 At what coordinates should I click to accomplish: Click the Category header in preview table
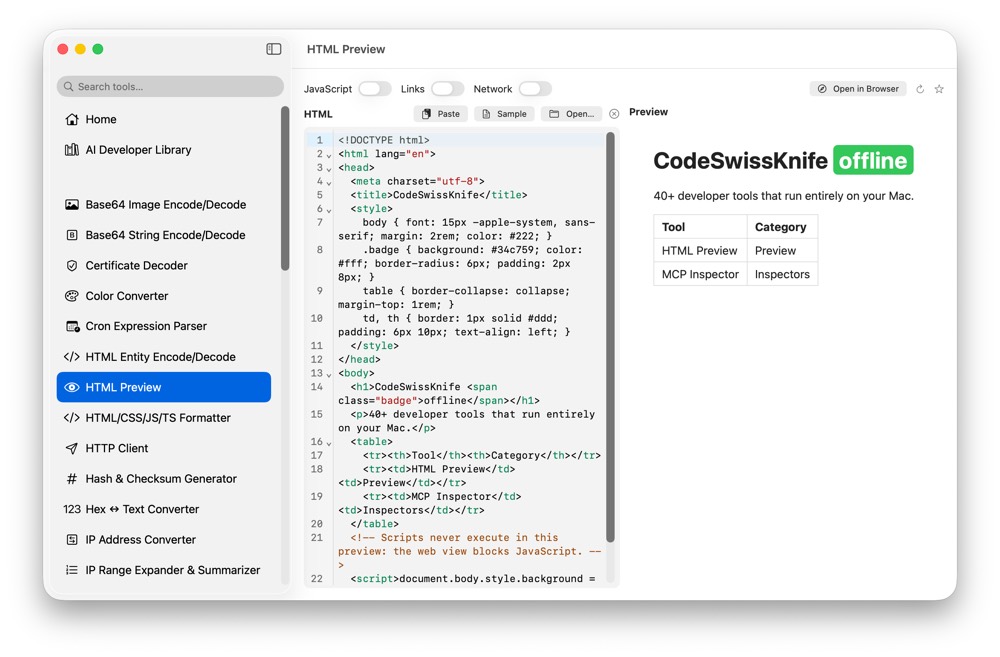[x=783, y=227]
